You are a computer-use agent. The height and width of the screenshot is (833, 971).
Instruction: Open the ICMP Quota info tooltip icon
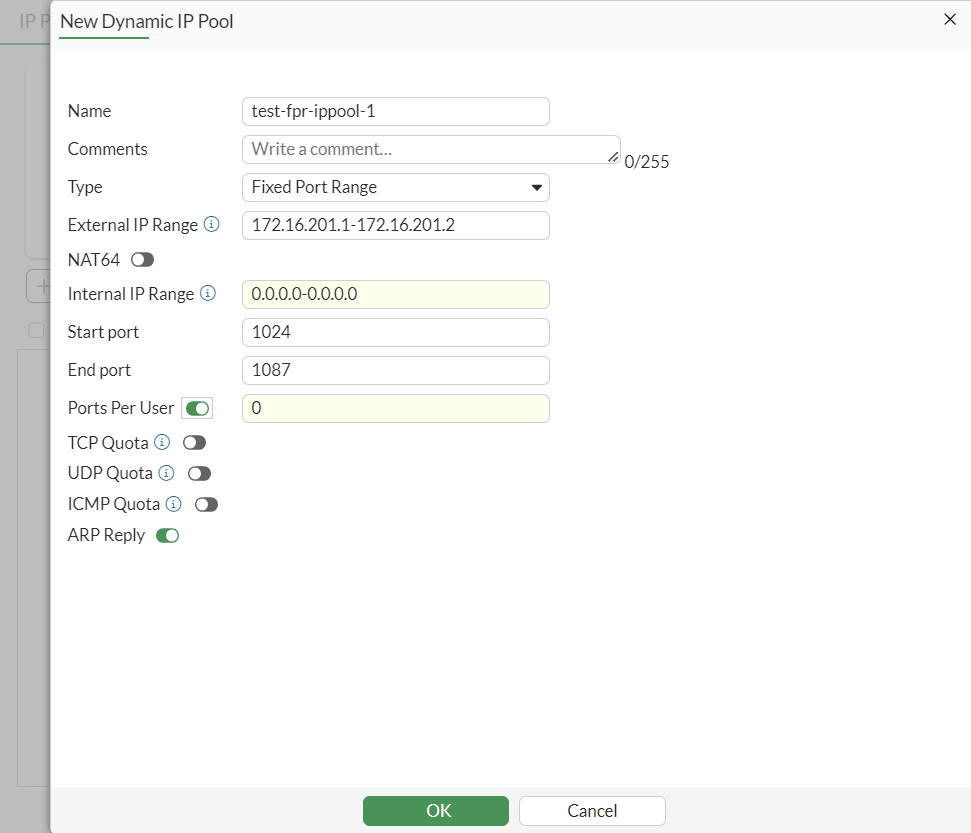coord(173,503)
